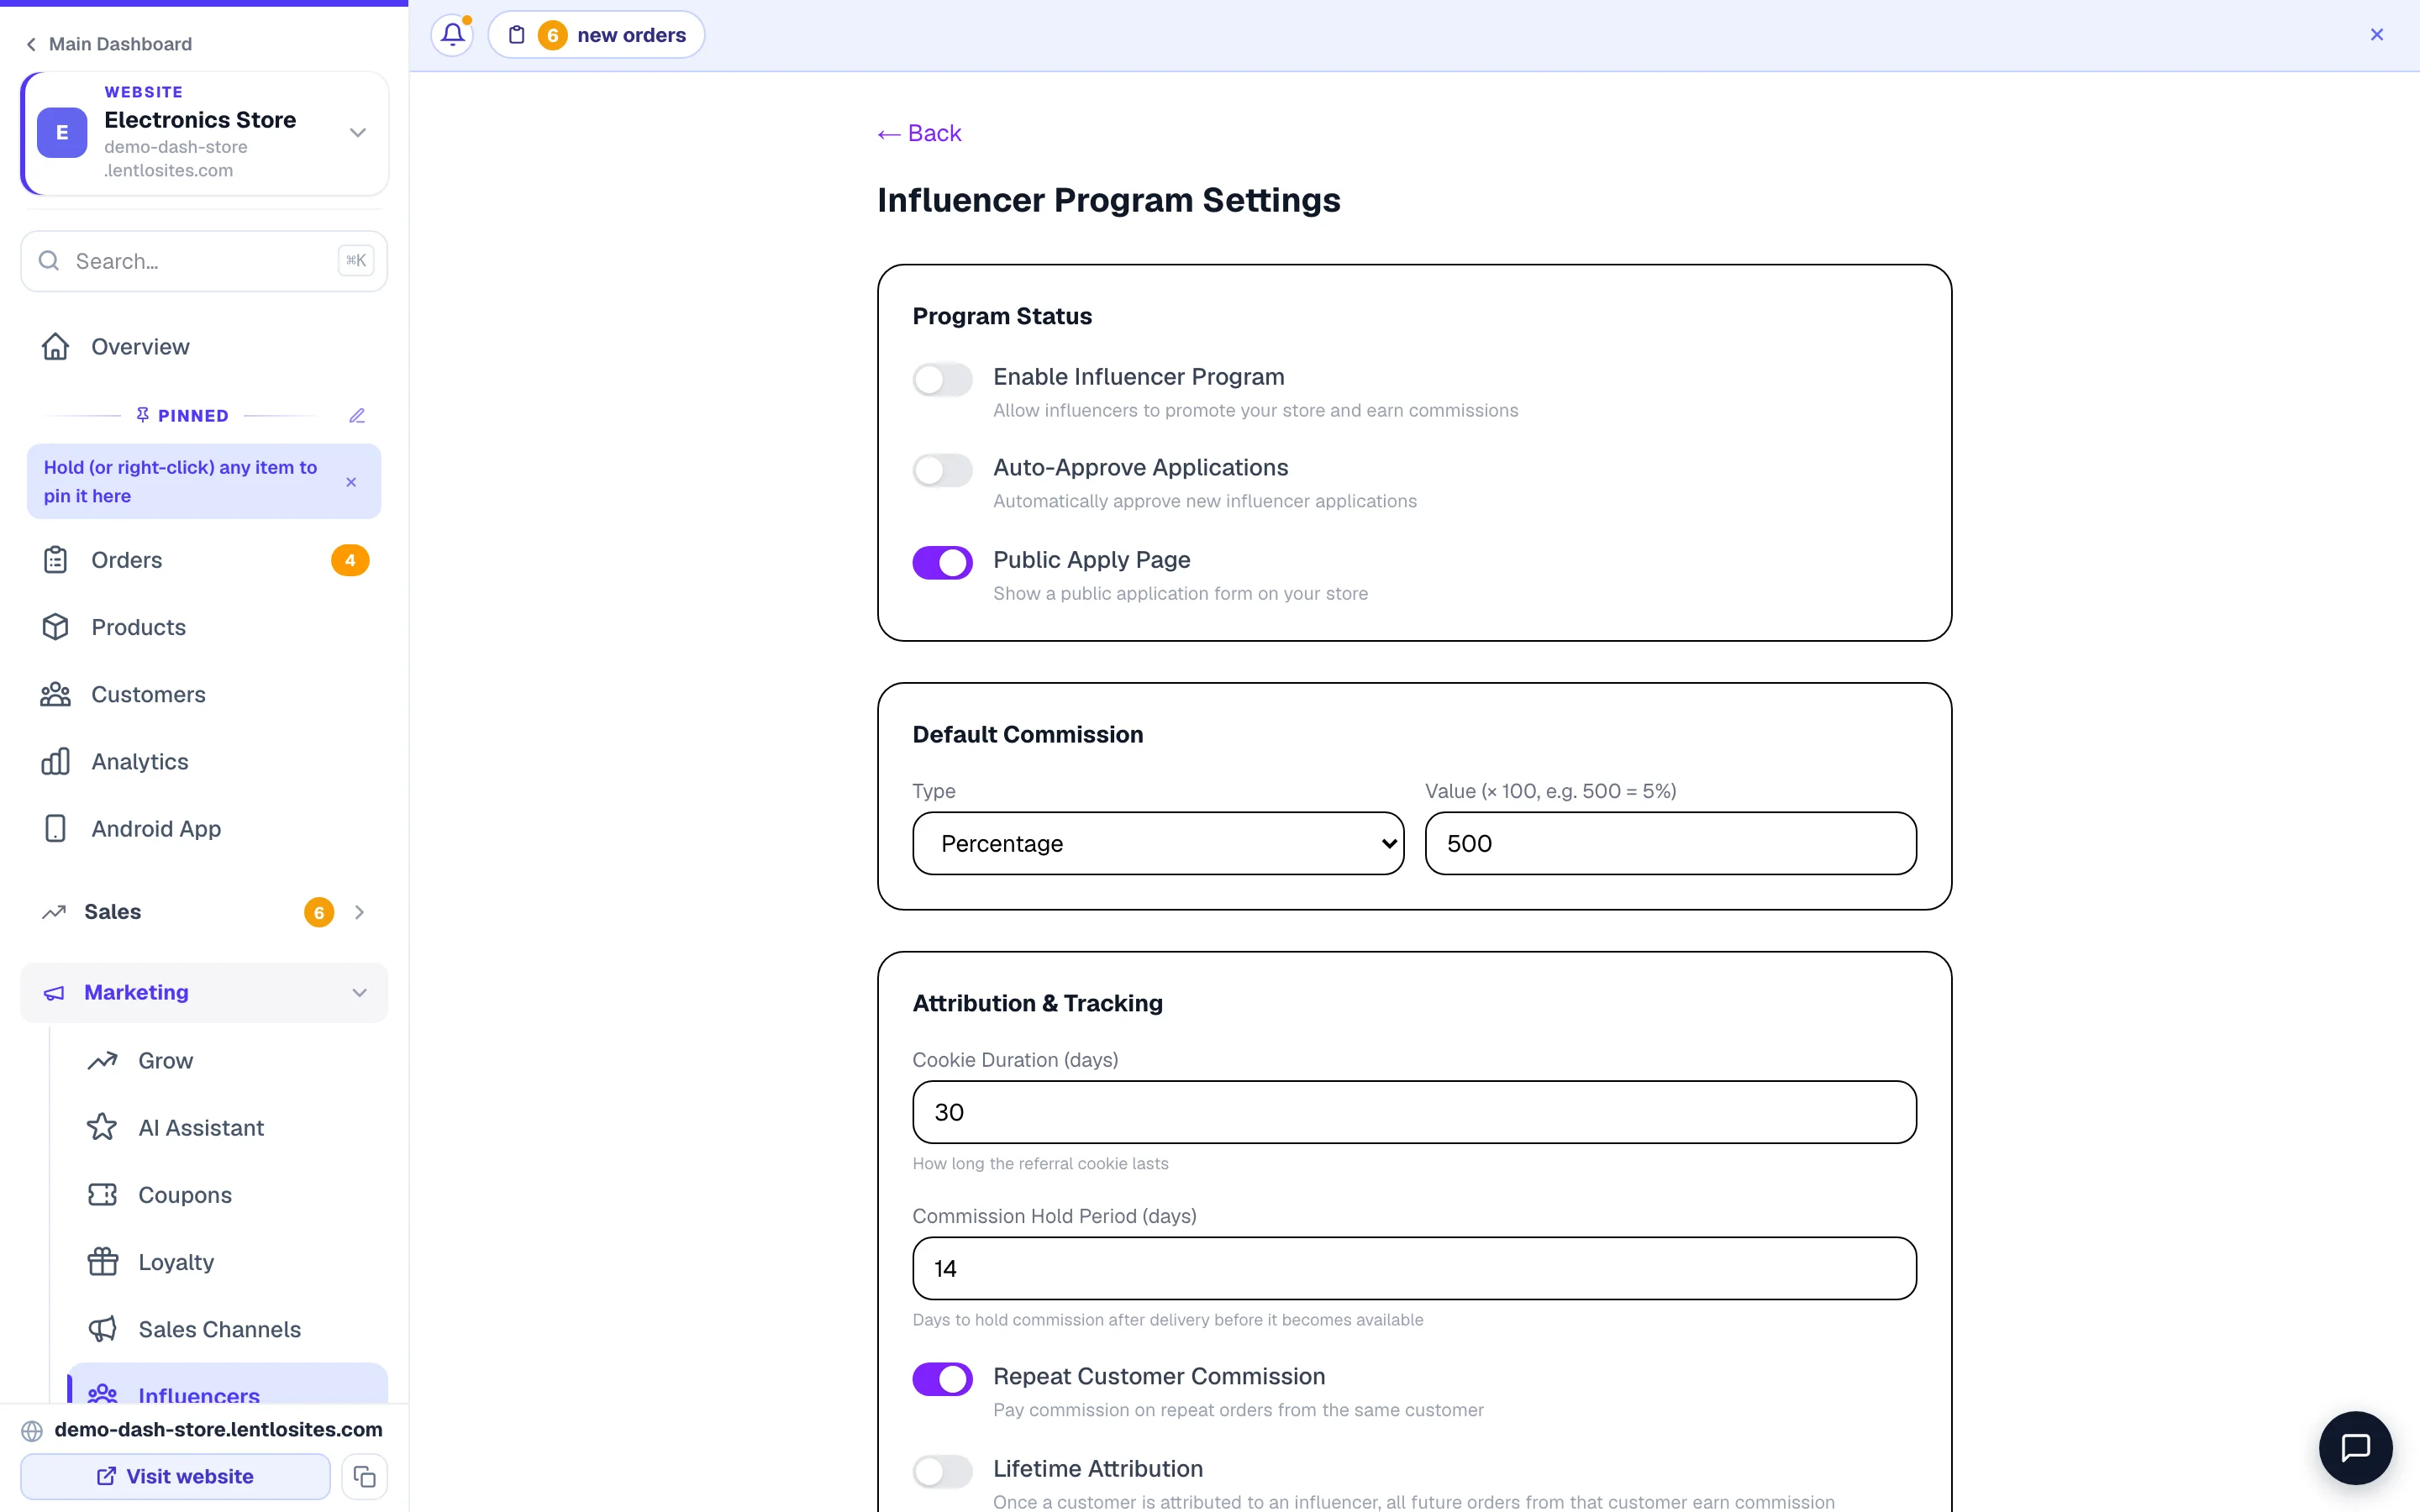The width and height of the screenshot is (2420, 1512).
Task: Enable the Lifetime Attribution switch
Action: pyautogui.click(x=942, y=1471)
